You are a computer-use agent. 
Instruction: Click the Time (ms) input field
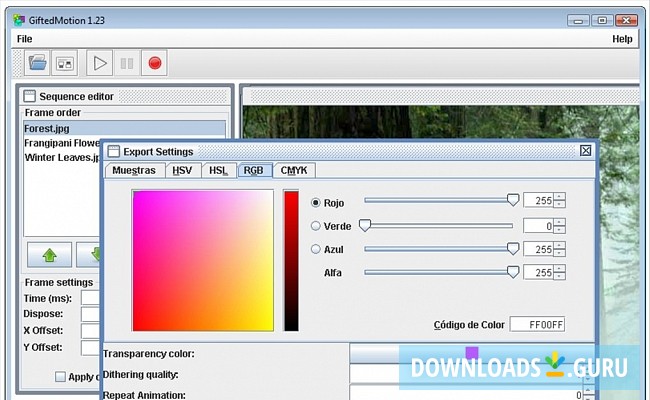[x=90, y=298]
